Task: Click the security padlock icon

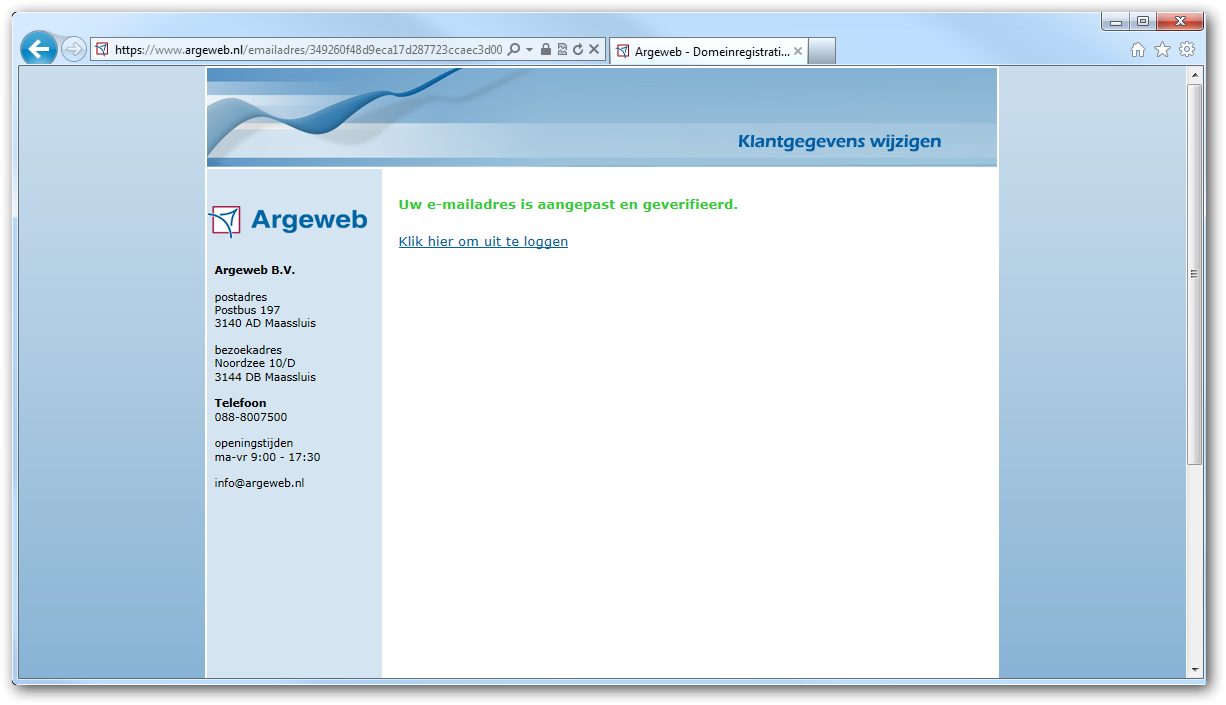Action: click(x=546, y=49)
